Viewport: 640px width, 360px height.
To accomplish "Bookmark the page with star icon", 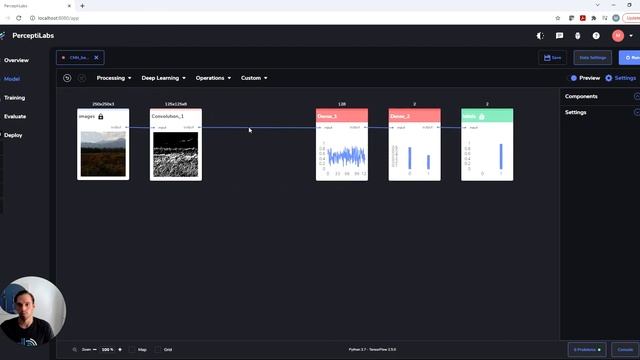I will (558, 18).
